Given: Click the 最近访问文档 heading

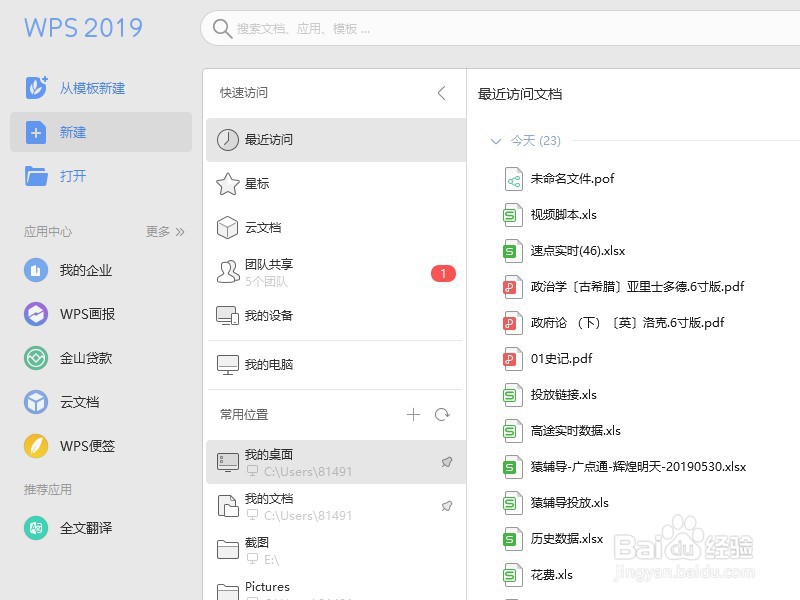Looking at the screenshot, I should [520, 94].
